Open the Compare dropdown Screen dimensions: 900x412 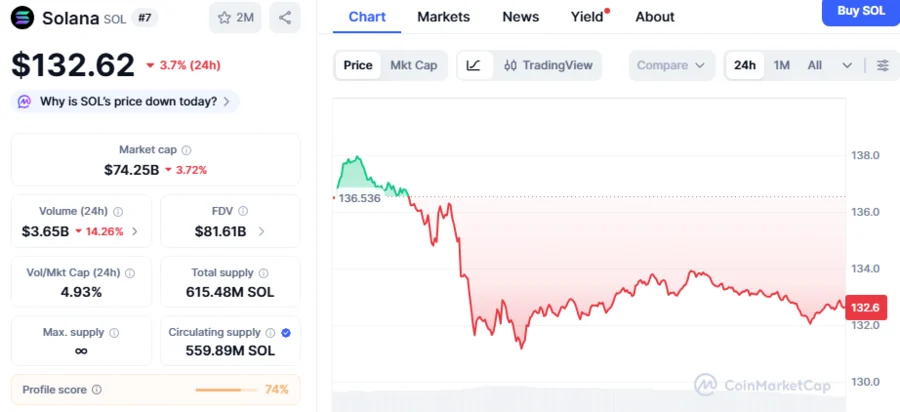[x=670, y=65]
